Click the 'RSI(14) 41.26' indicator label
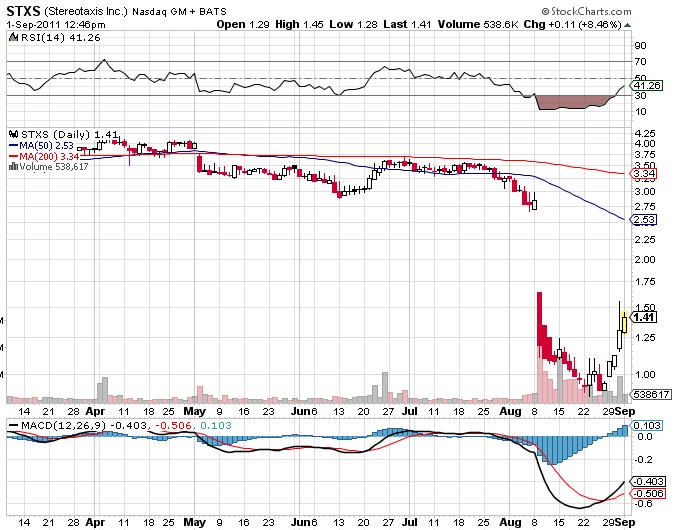 coord(61,38)
